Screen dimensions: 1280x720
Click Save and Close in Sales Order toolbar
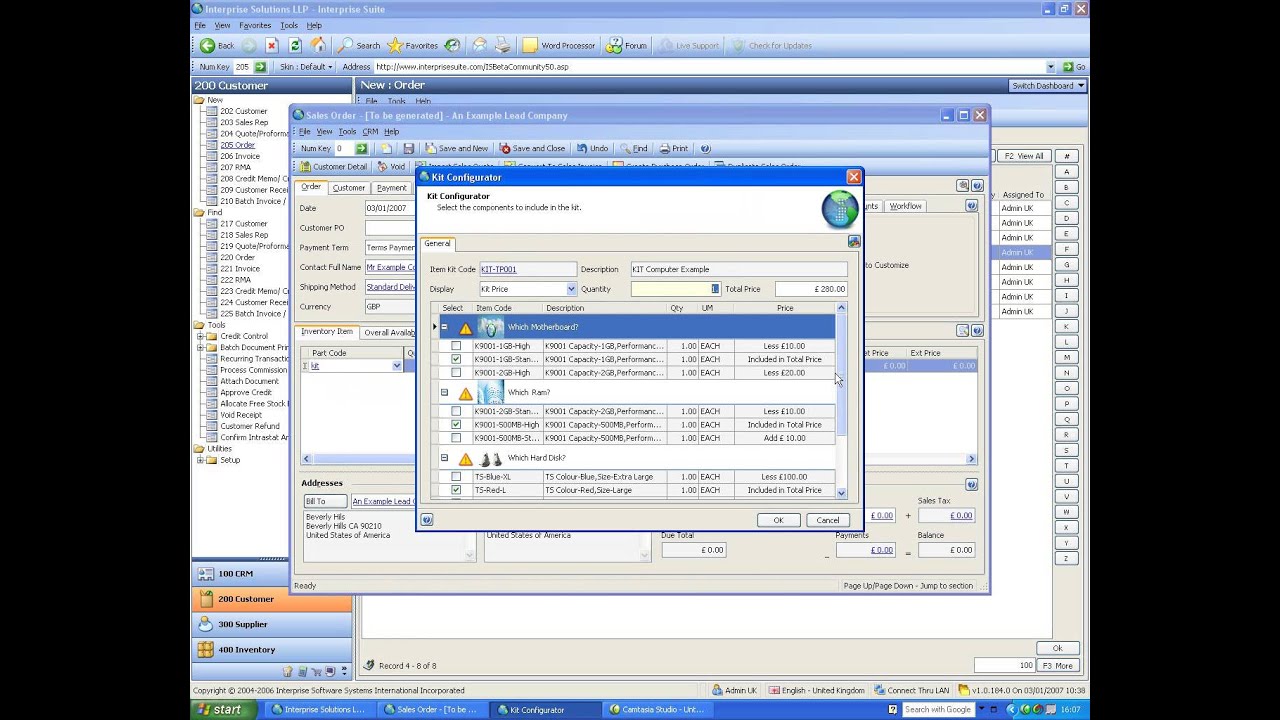(533, 148)
